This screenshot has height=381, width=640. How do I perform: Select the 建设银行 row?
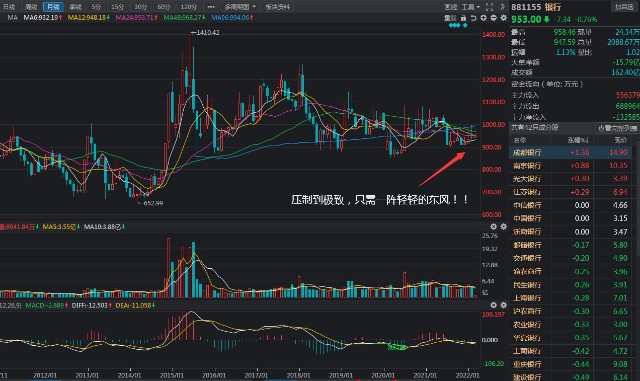[x=570, y=377]
